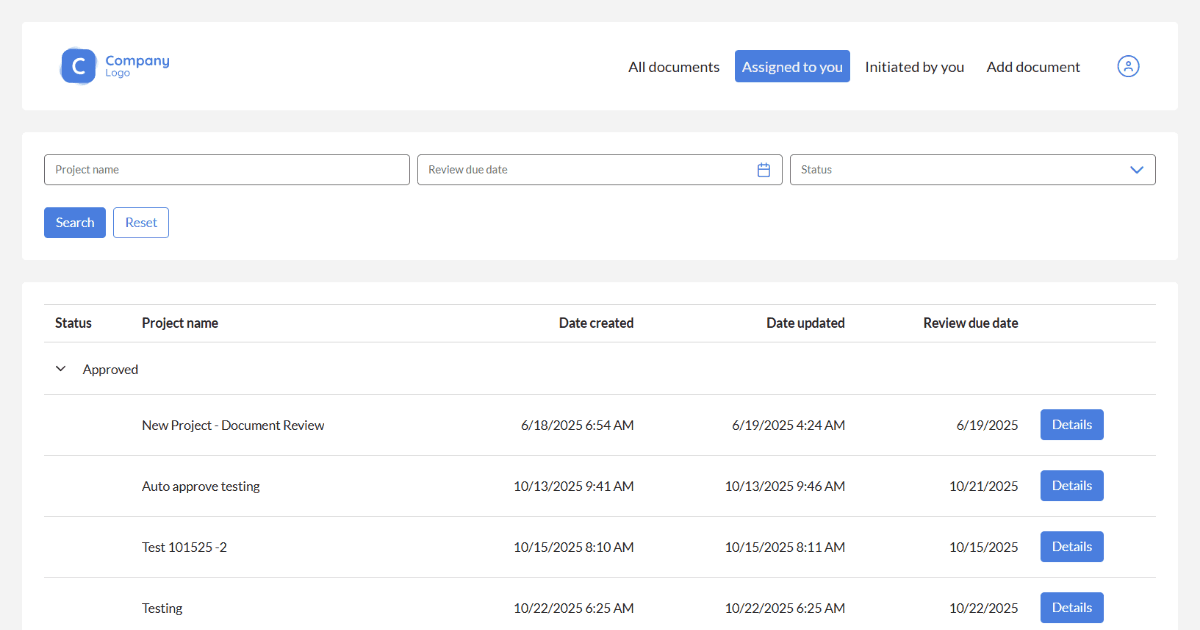Select the Assigned to you tab

pyautogui.click(x=792, y=67)
